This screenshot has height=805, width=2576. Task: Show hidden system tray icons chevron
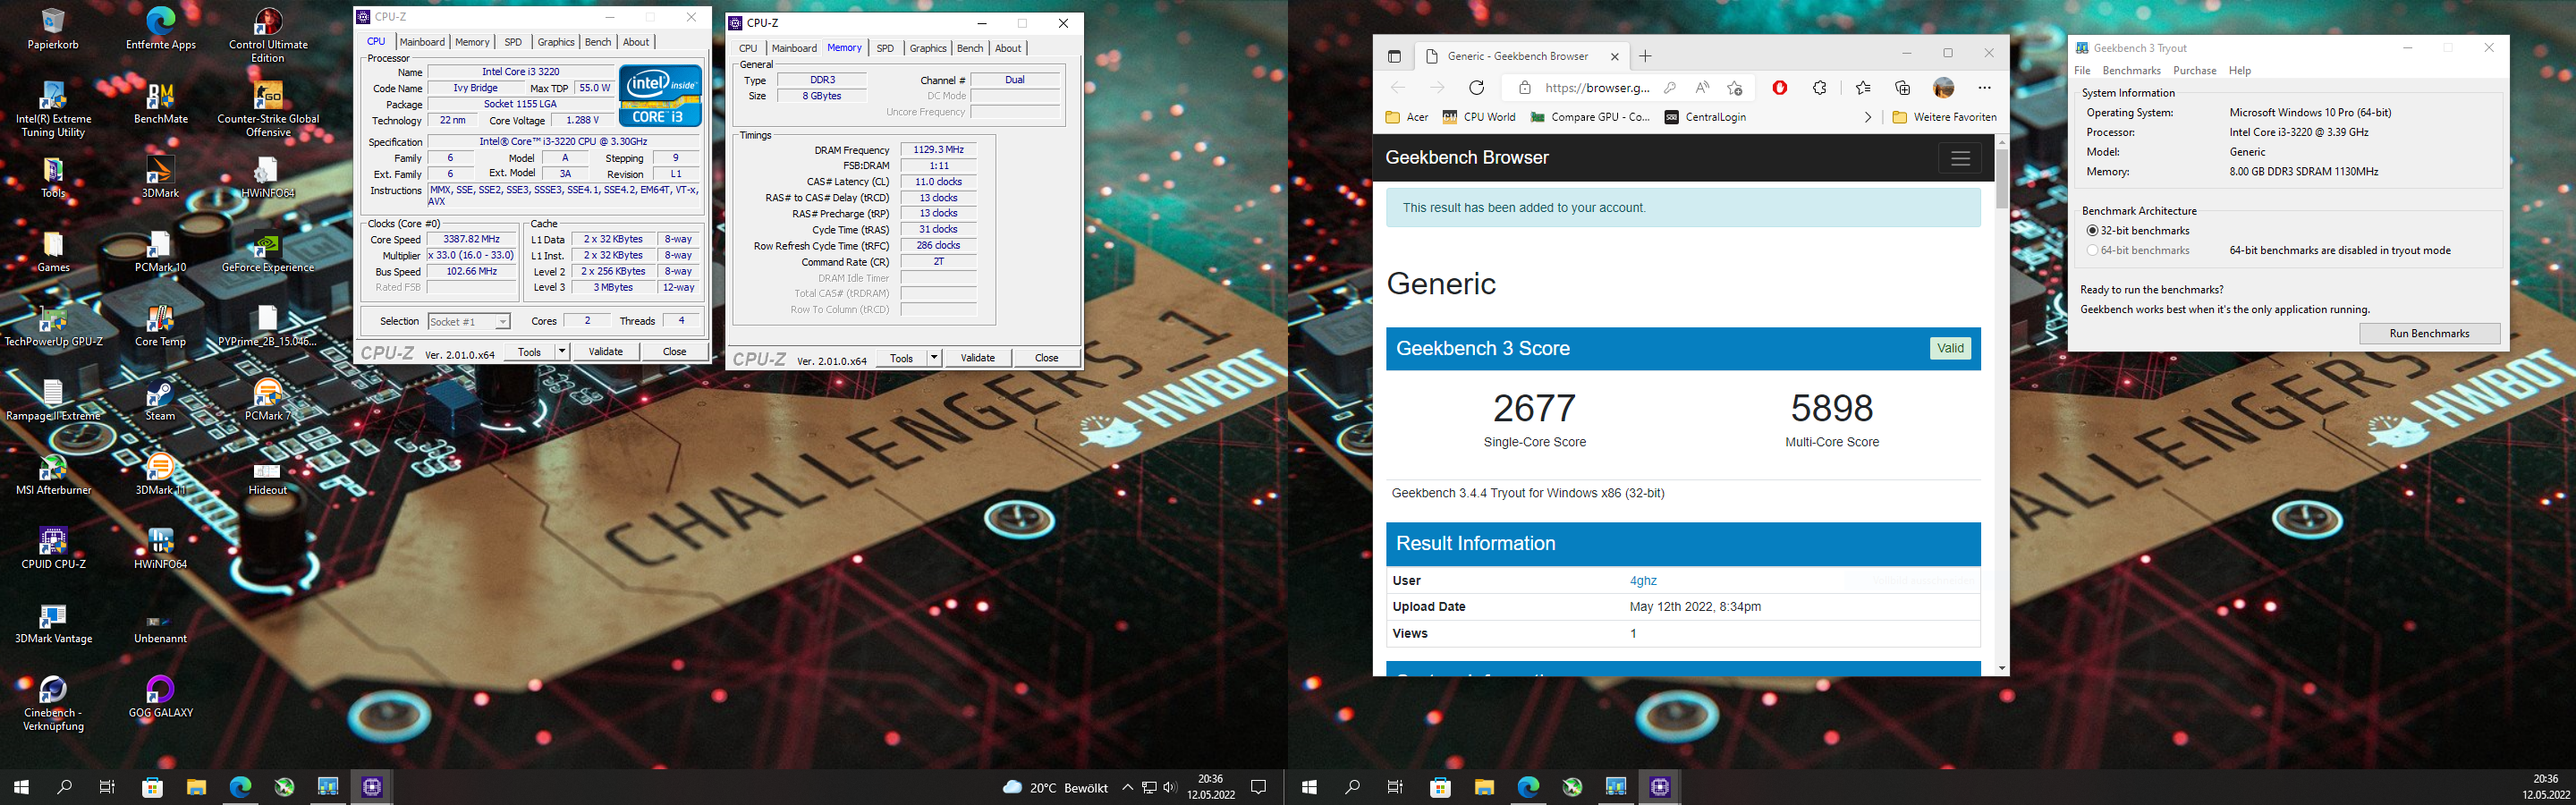point(1127,787)
